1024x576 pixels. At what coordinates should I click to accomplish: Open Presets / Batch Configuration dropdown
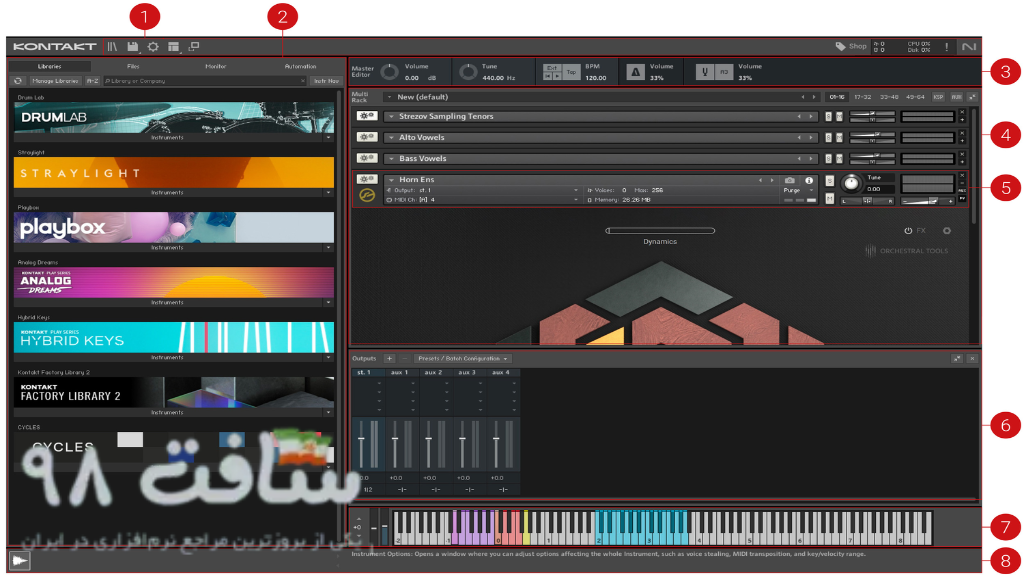463,359
